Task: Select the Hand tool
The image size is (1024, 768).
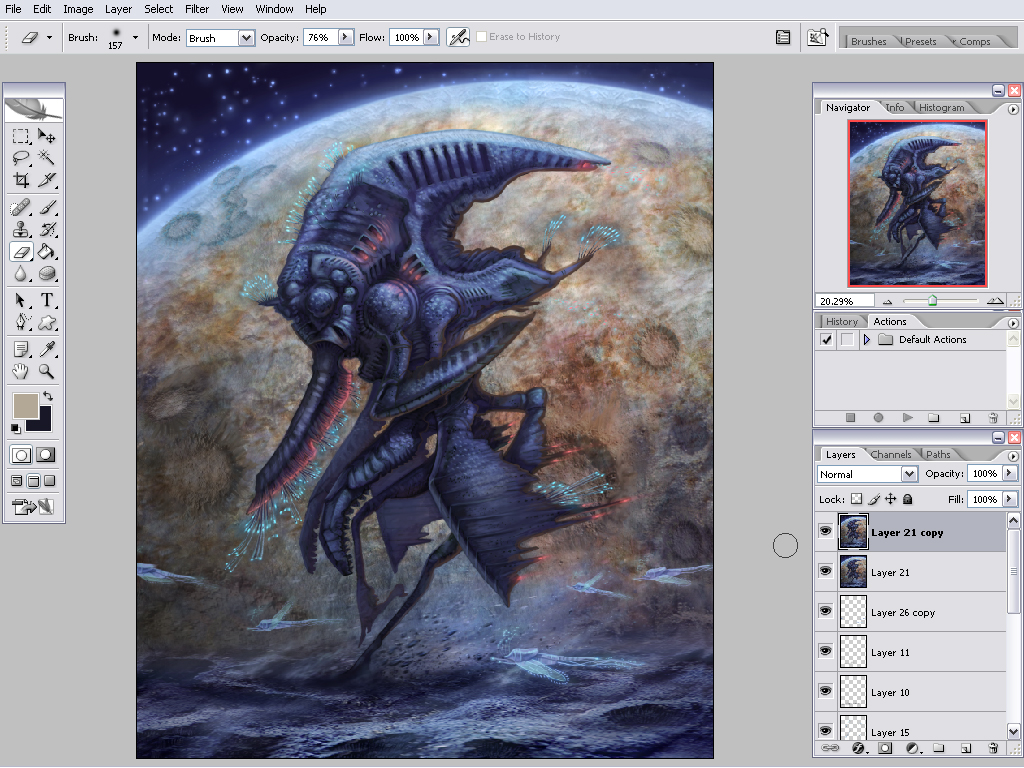Action: click(x=21, y=372)
